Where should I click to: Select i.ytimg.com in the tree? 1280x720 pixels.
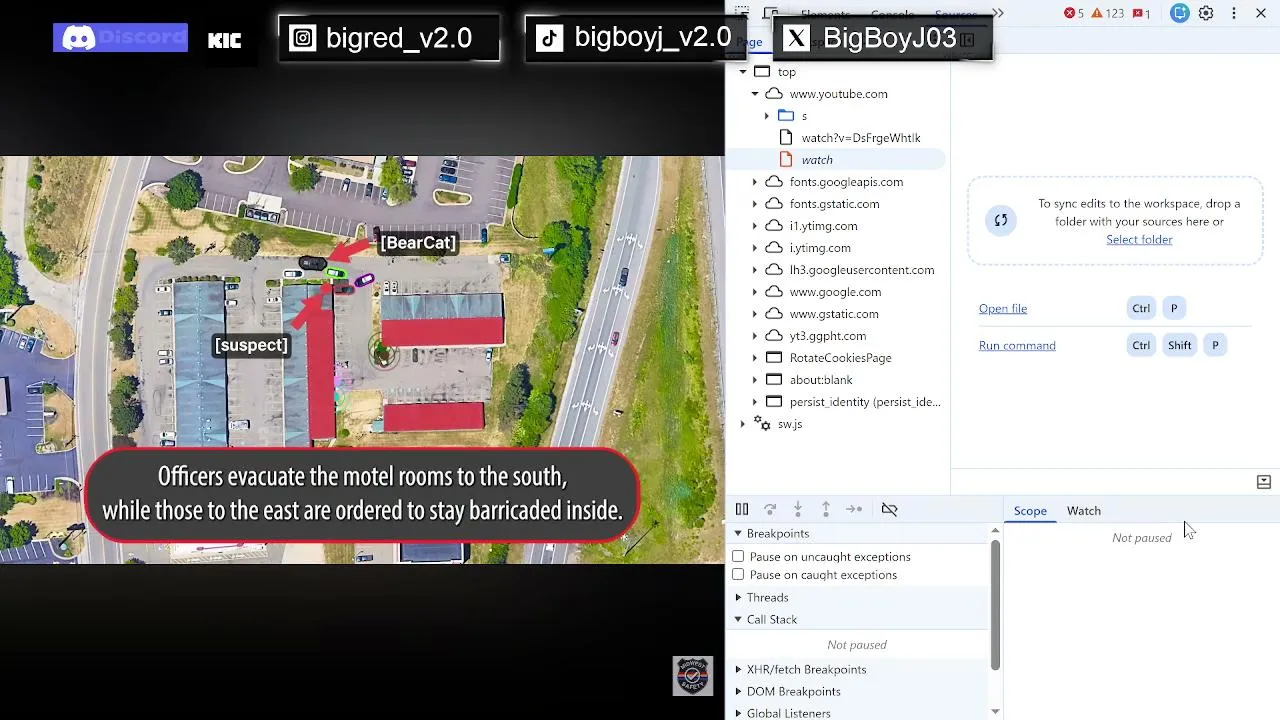[820, 248]
